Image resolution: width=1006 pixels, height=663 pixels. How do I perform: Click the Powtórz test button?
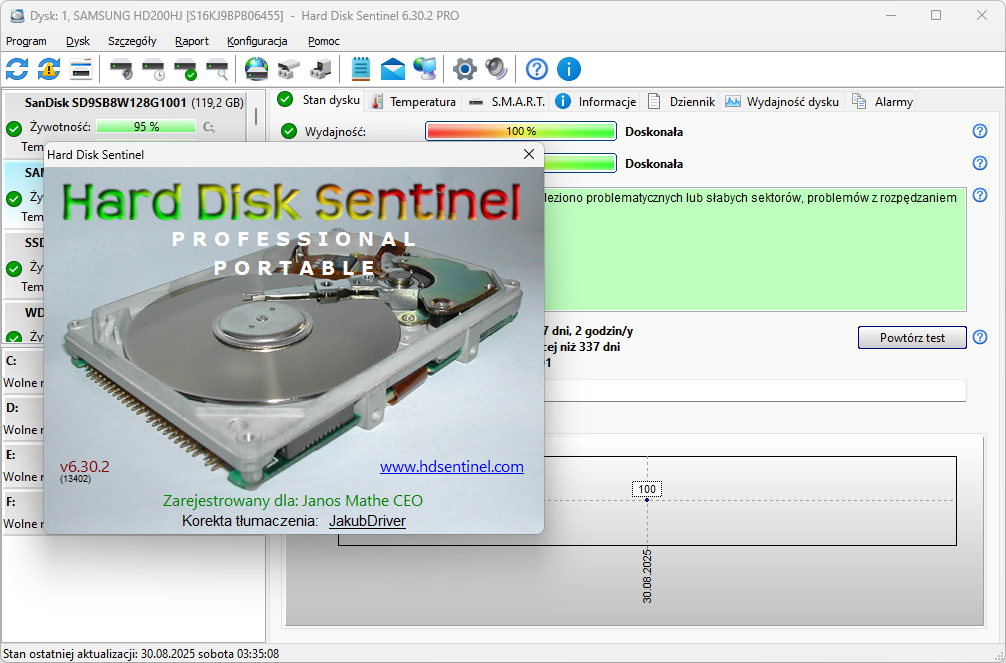point(912,338)
